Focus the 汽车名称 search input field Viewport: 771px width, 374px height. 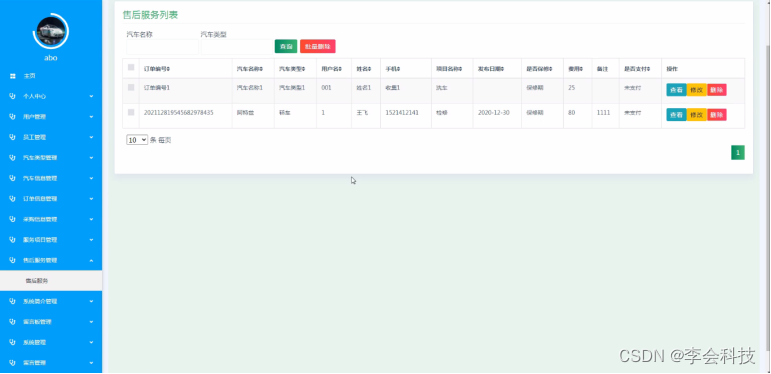click(x=162, y=47)
